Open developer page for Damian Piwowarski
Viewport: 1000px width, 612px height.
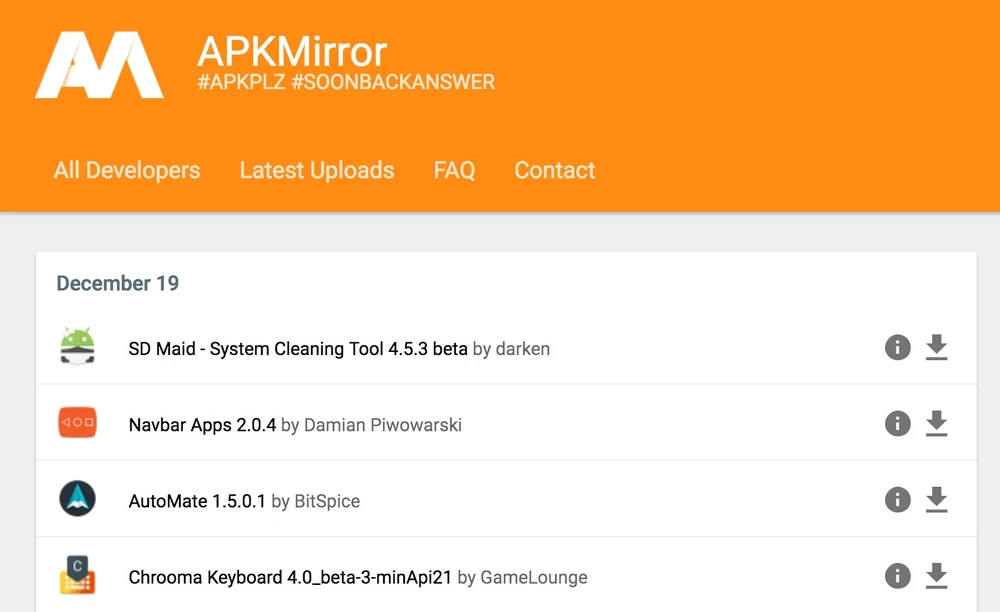[382, 424]
